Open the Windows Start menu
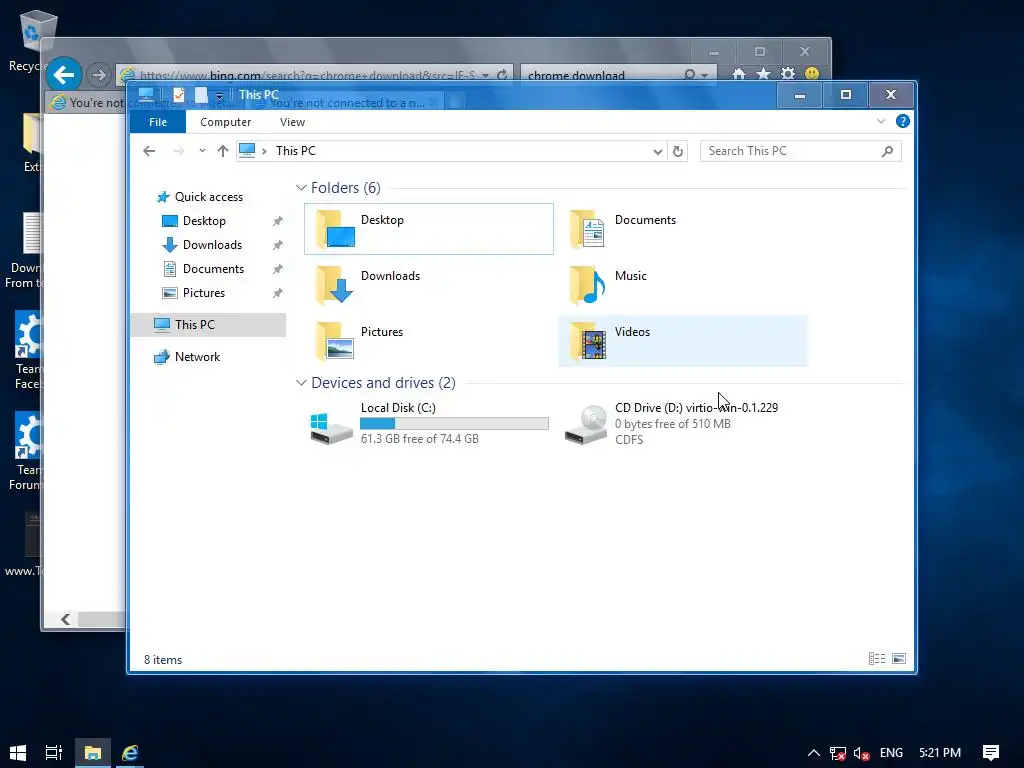 (x=18, y=752)
